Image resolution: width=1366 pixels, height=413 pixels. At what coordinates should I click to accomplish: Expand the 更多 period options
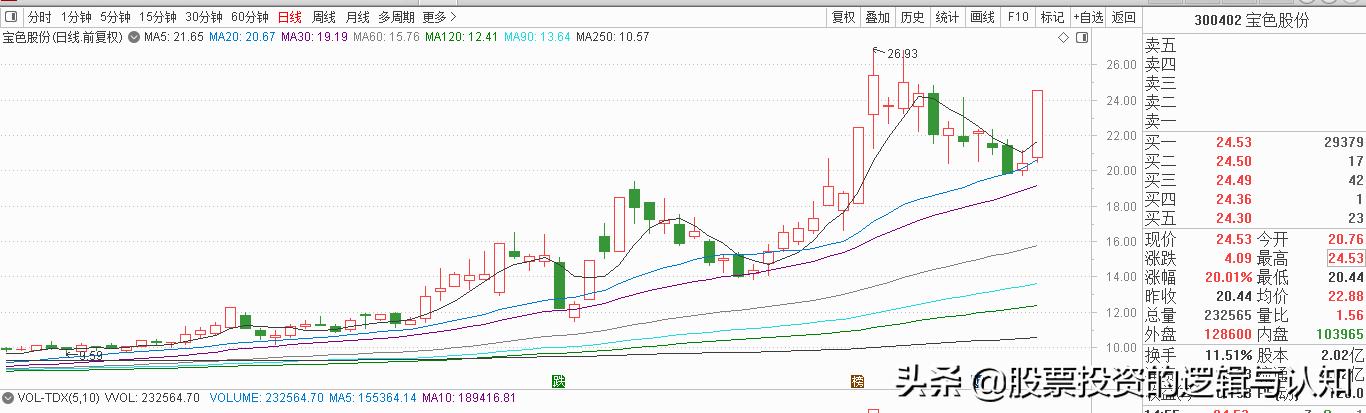pyautogui.click(x=440, y=17)
